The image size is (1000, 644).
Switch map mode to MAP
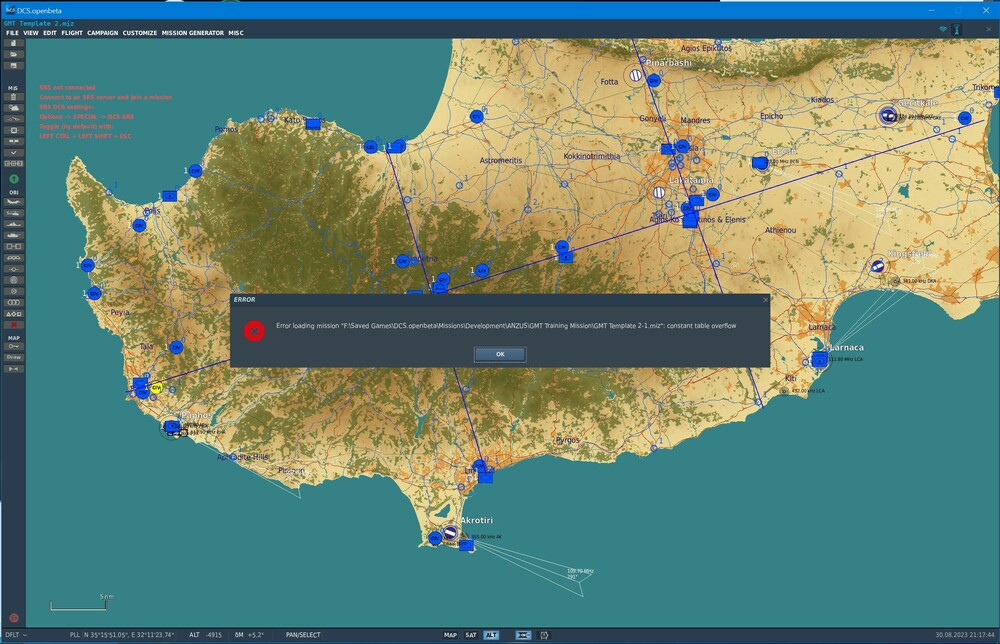pyautogui.click(x=450, y=635)
